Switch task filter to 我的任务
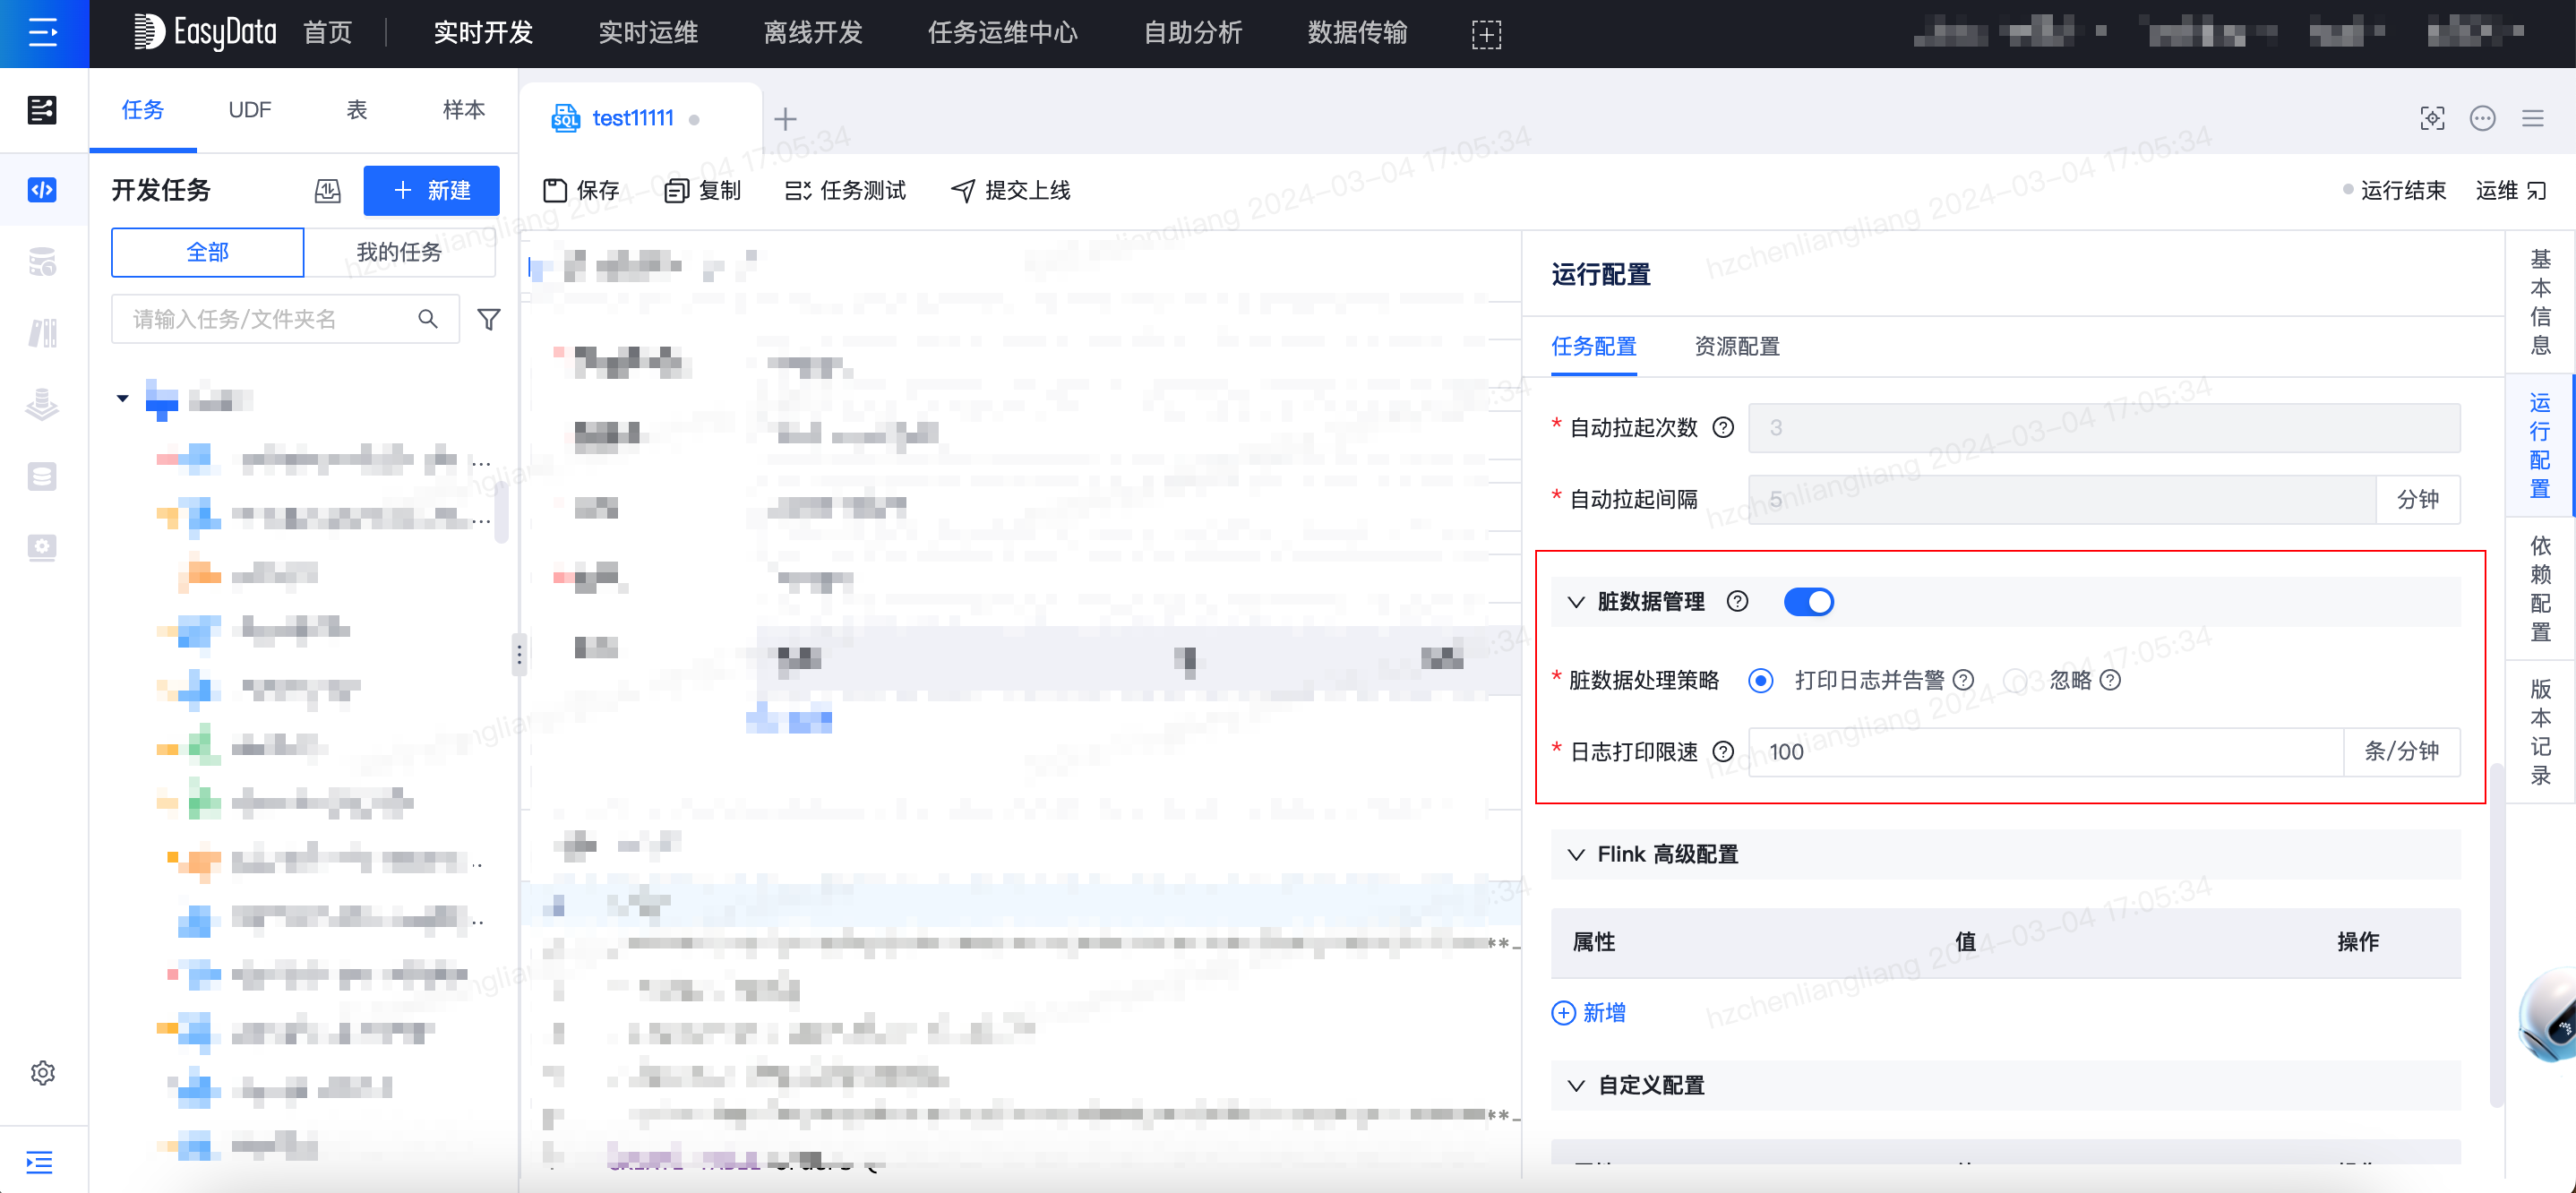The height and width of the screenshot is (1193, 2576). (400, 252)
